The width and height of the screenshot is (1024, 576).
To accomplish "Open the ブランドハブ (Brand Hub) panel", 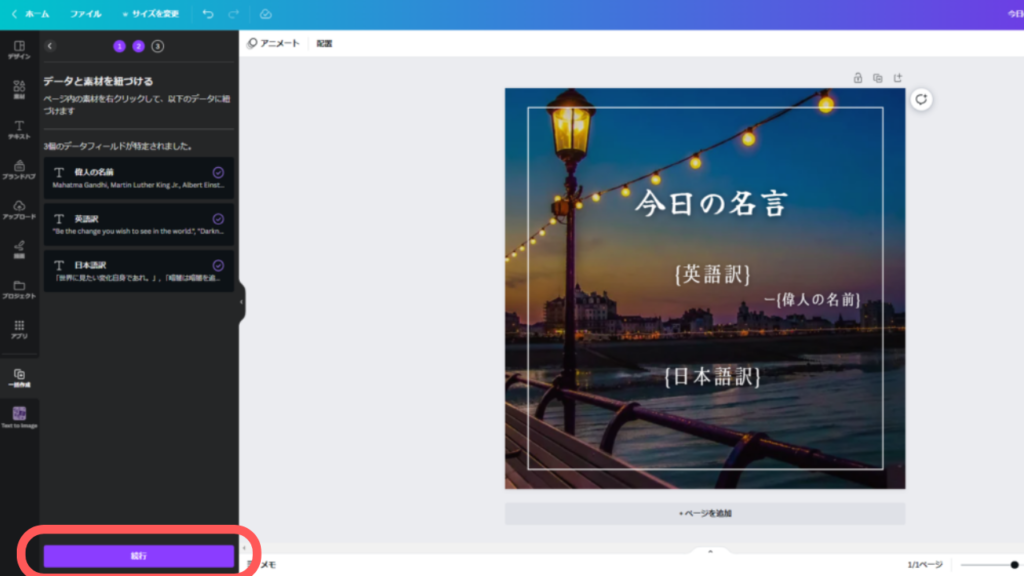I will point(19,170).
